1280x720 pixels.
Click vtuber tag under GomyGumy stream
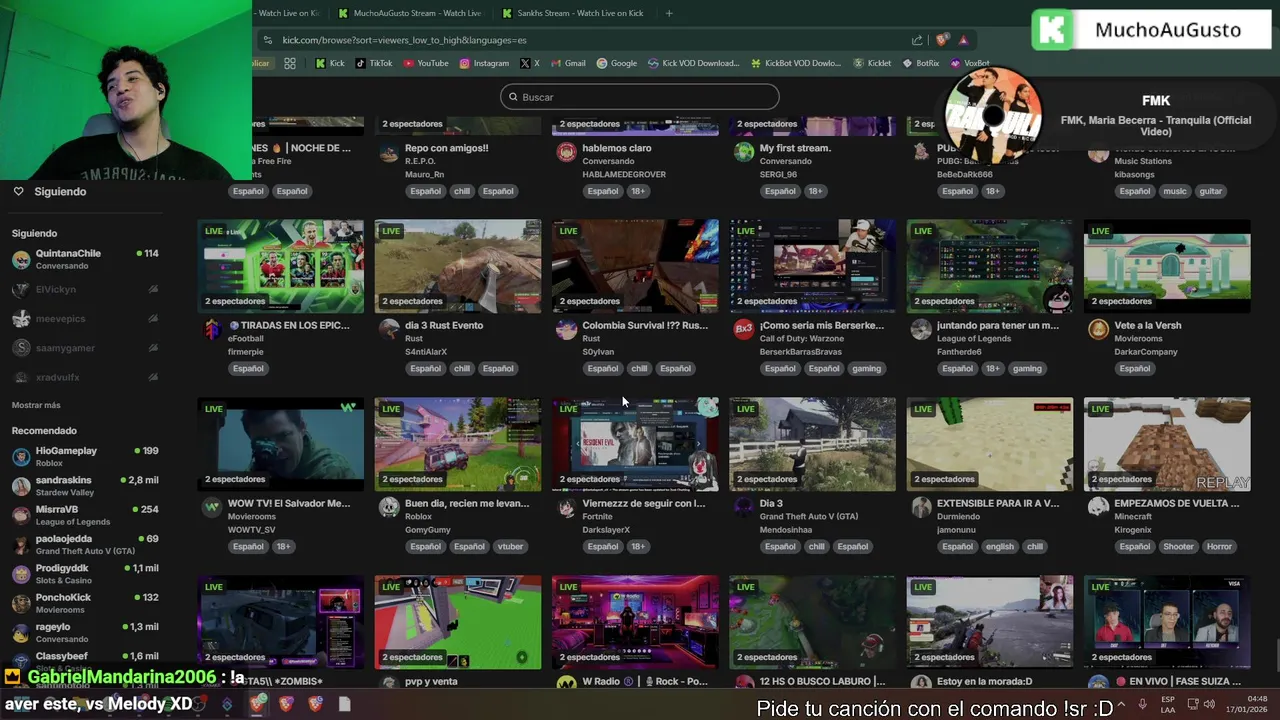(x=511, y=547)
